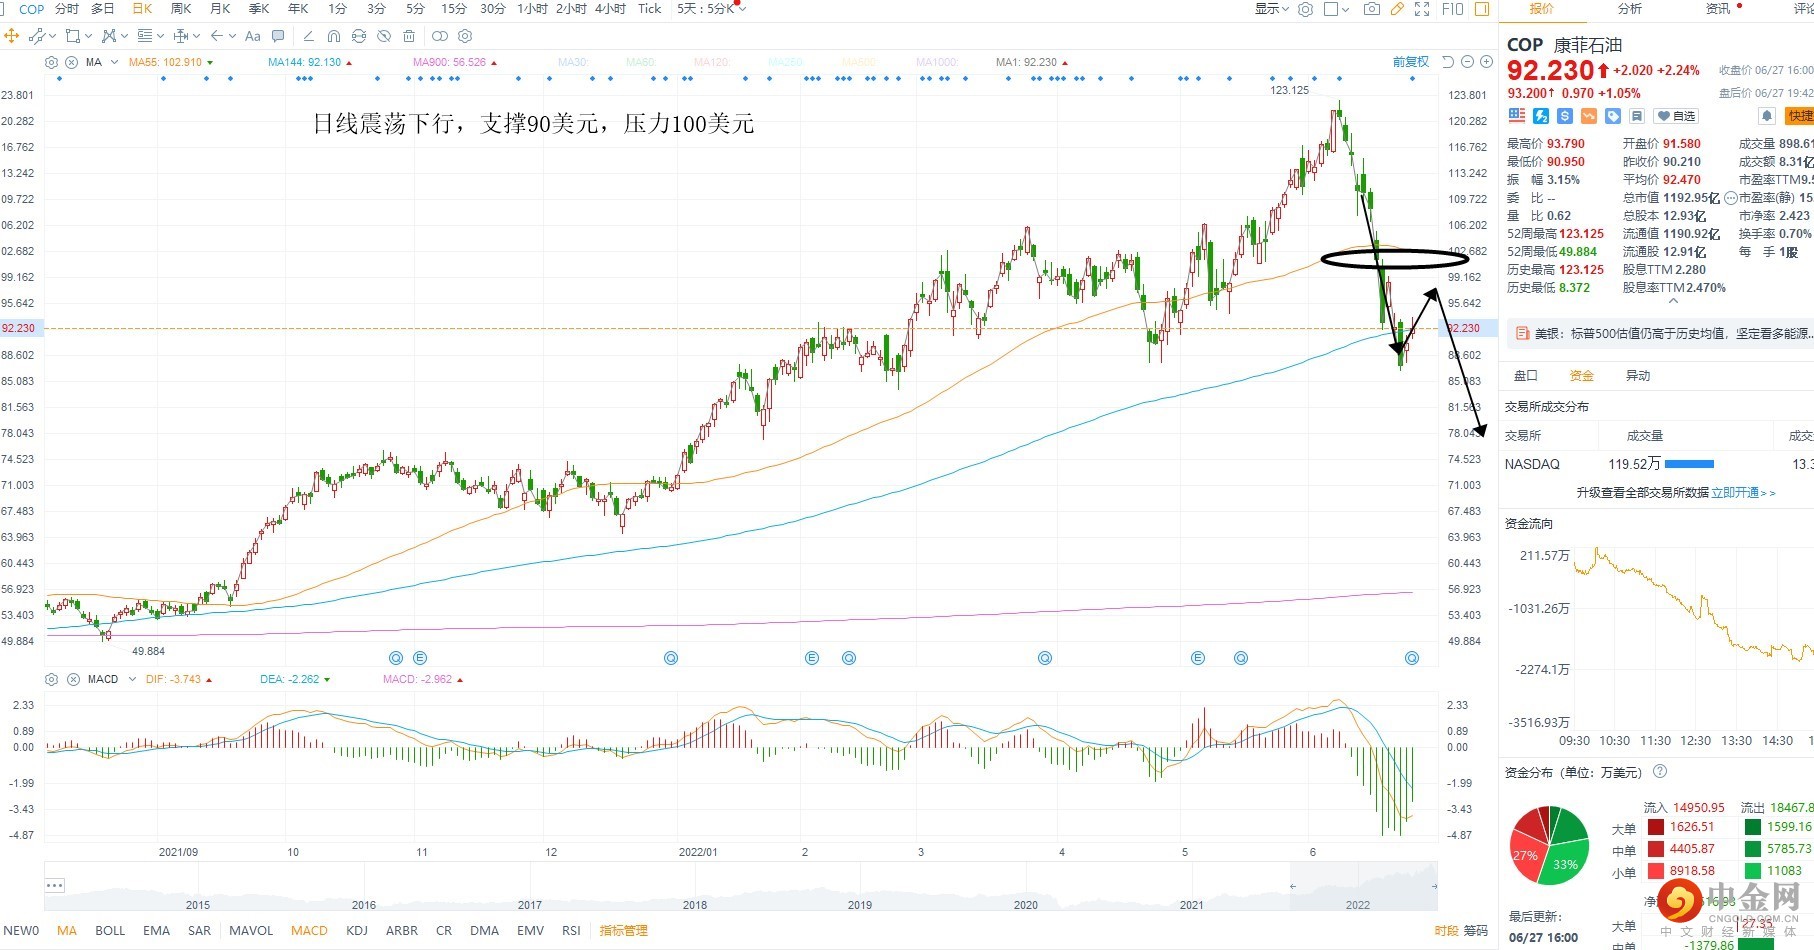Zoom out the chart with minus icon
The width and height of the screenshot is (1814, 950).
point(1467,62)
